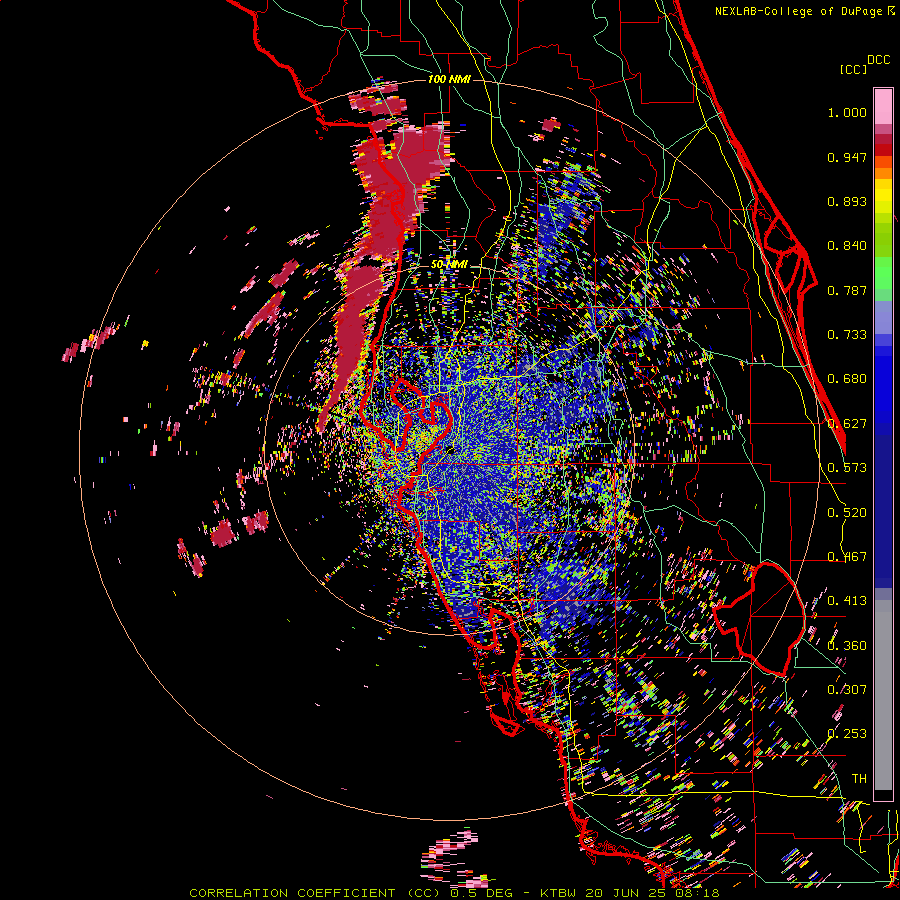900x900 pixels.
Task: Click the 20 JUN 25 date text
Action: click(624, 893)
